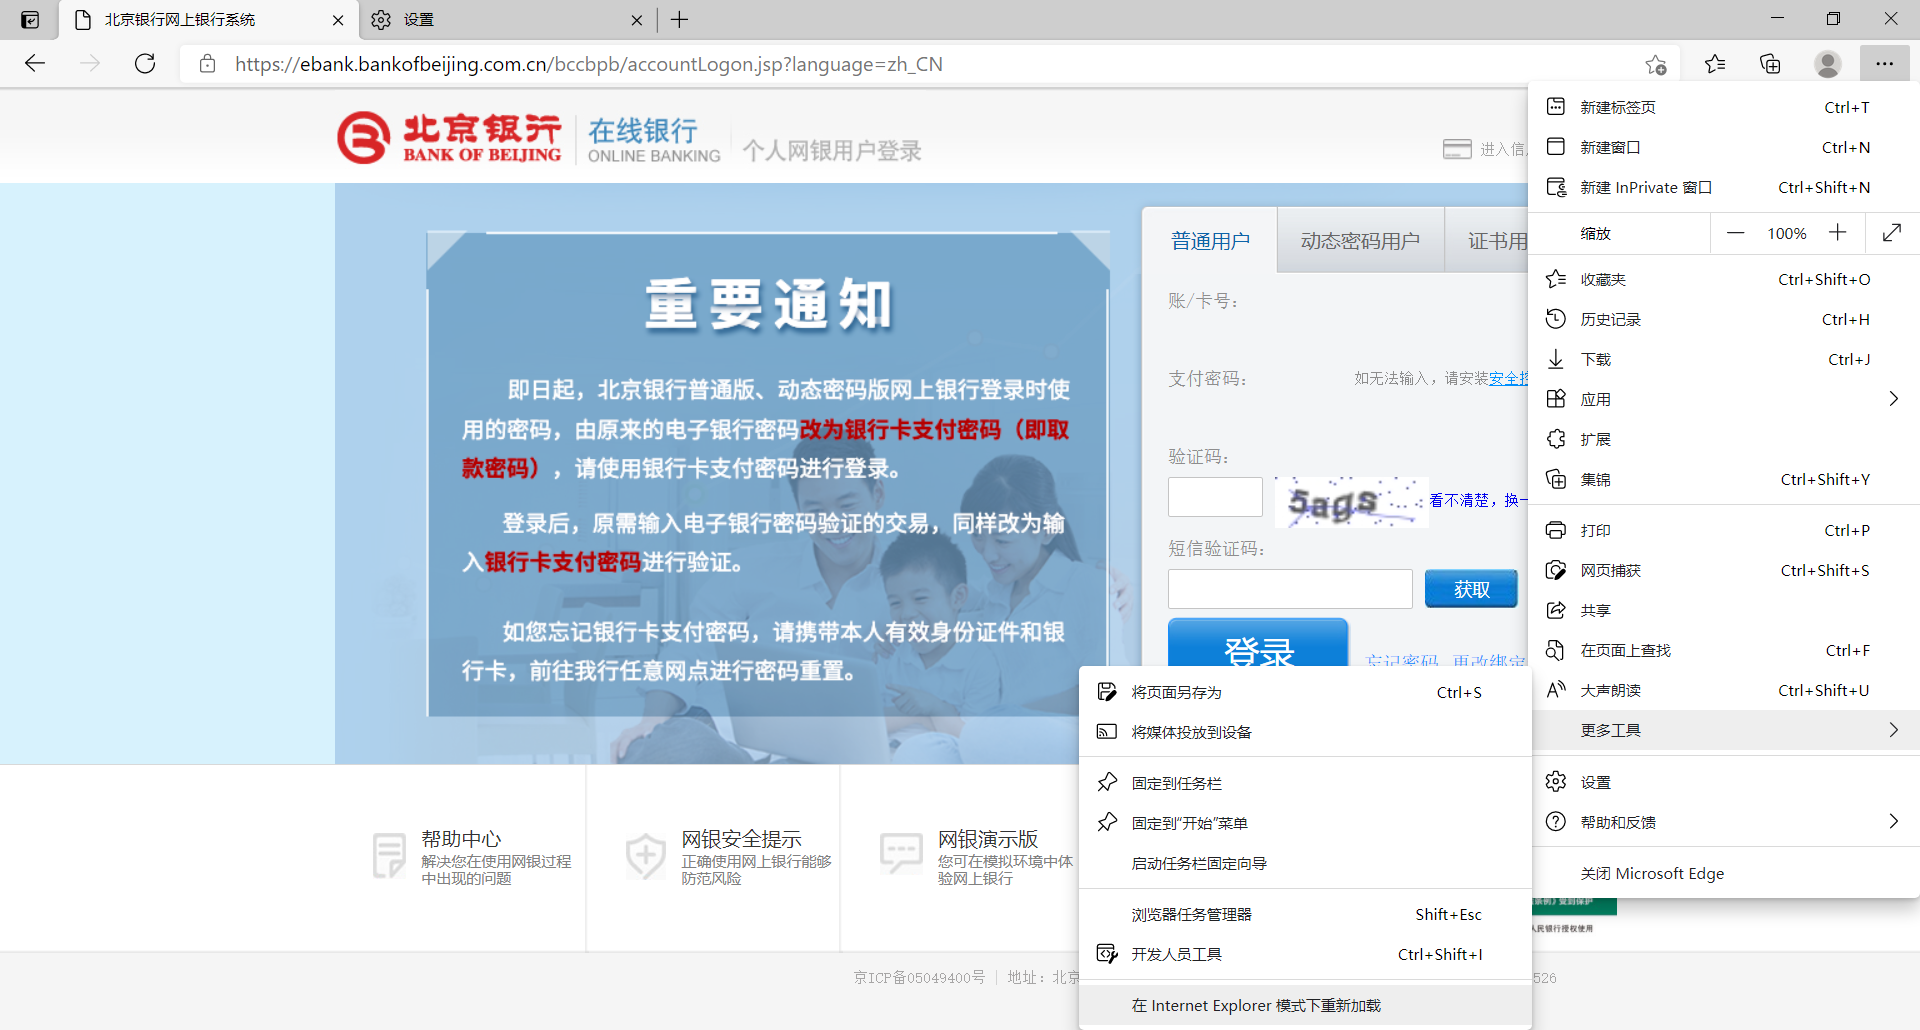Screen dimensions: 1920x1030
Task: Open the Favorites list toolbar icon
Action: [1715, 64]
